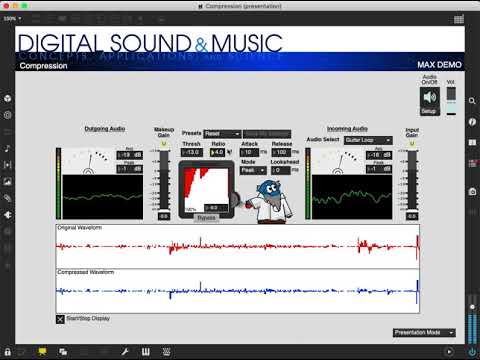Image resolution: width=480 pixels, height=360 pixels.
Task: Click the Bypass button under the compressor graph
Action: 206,218
